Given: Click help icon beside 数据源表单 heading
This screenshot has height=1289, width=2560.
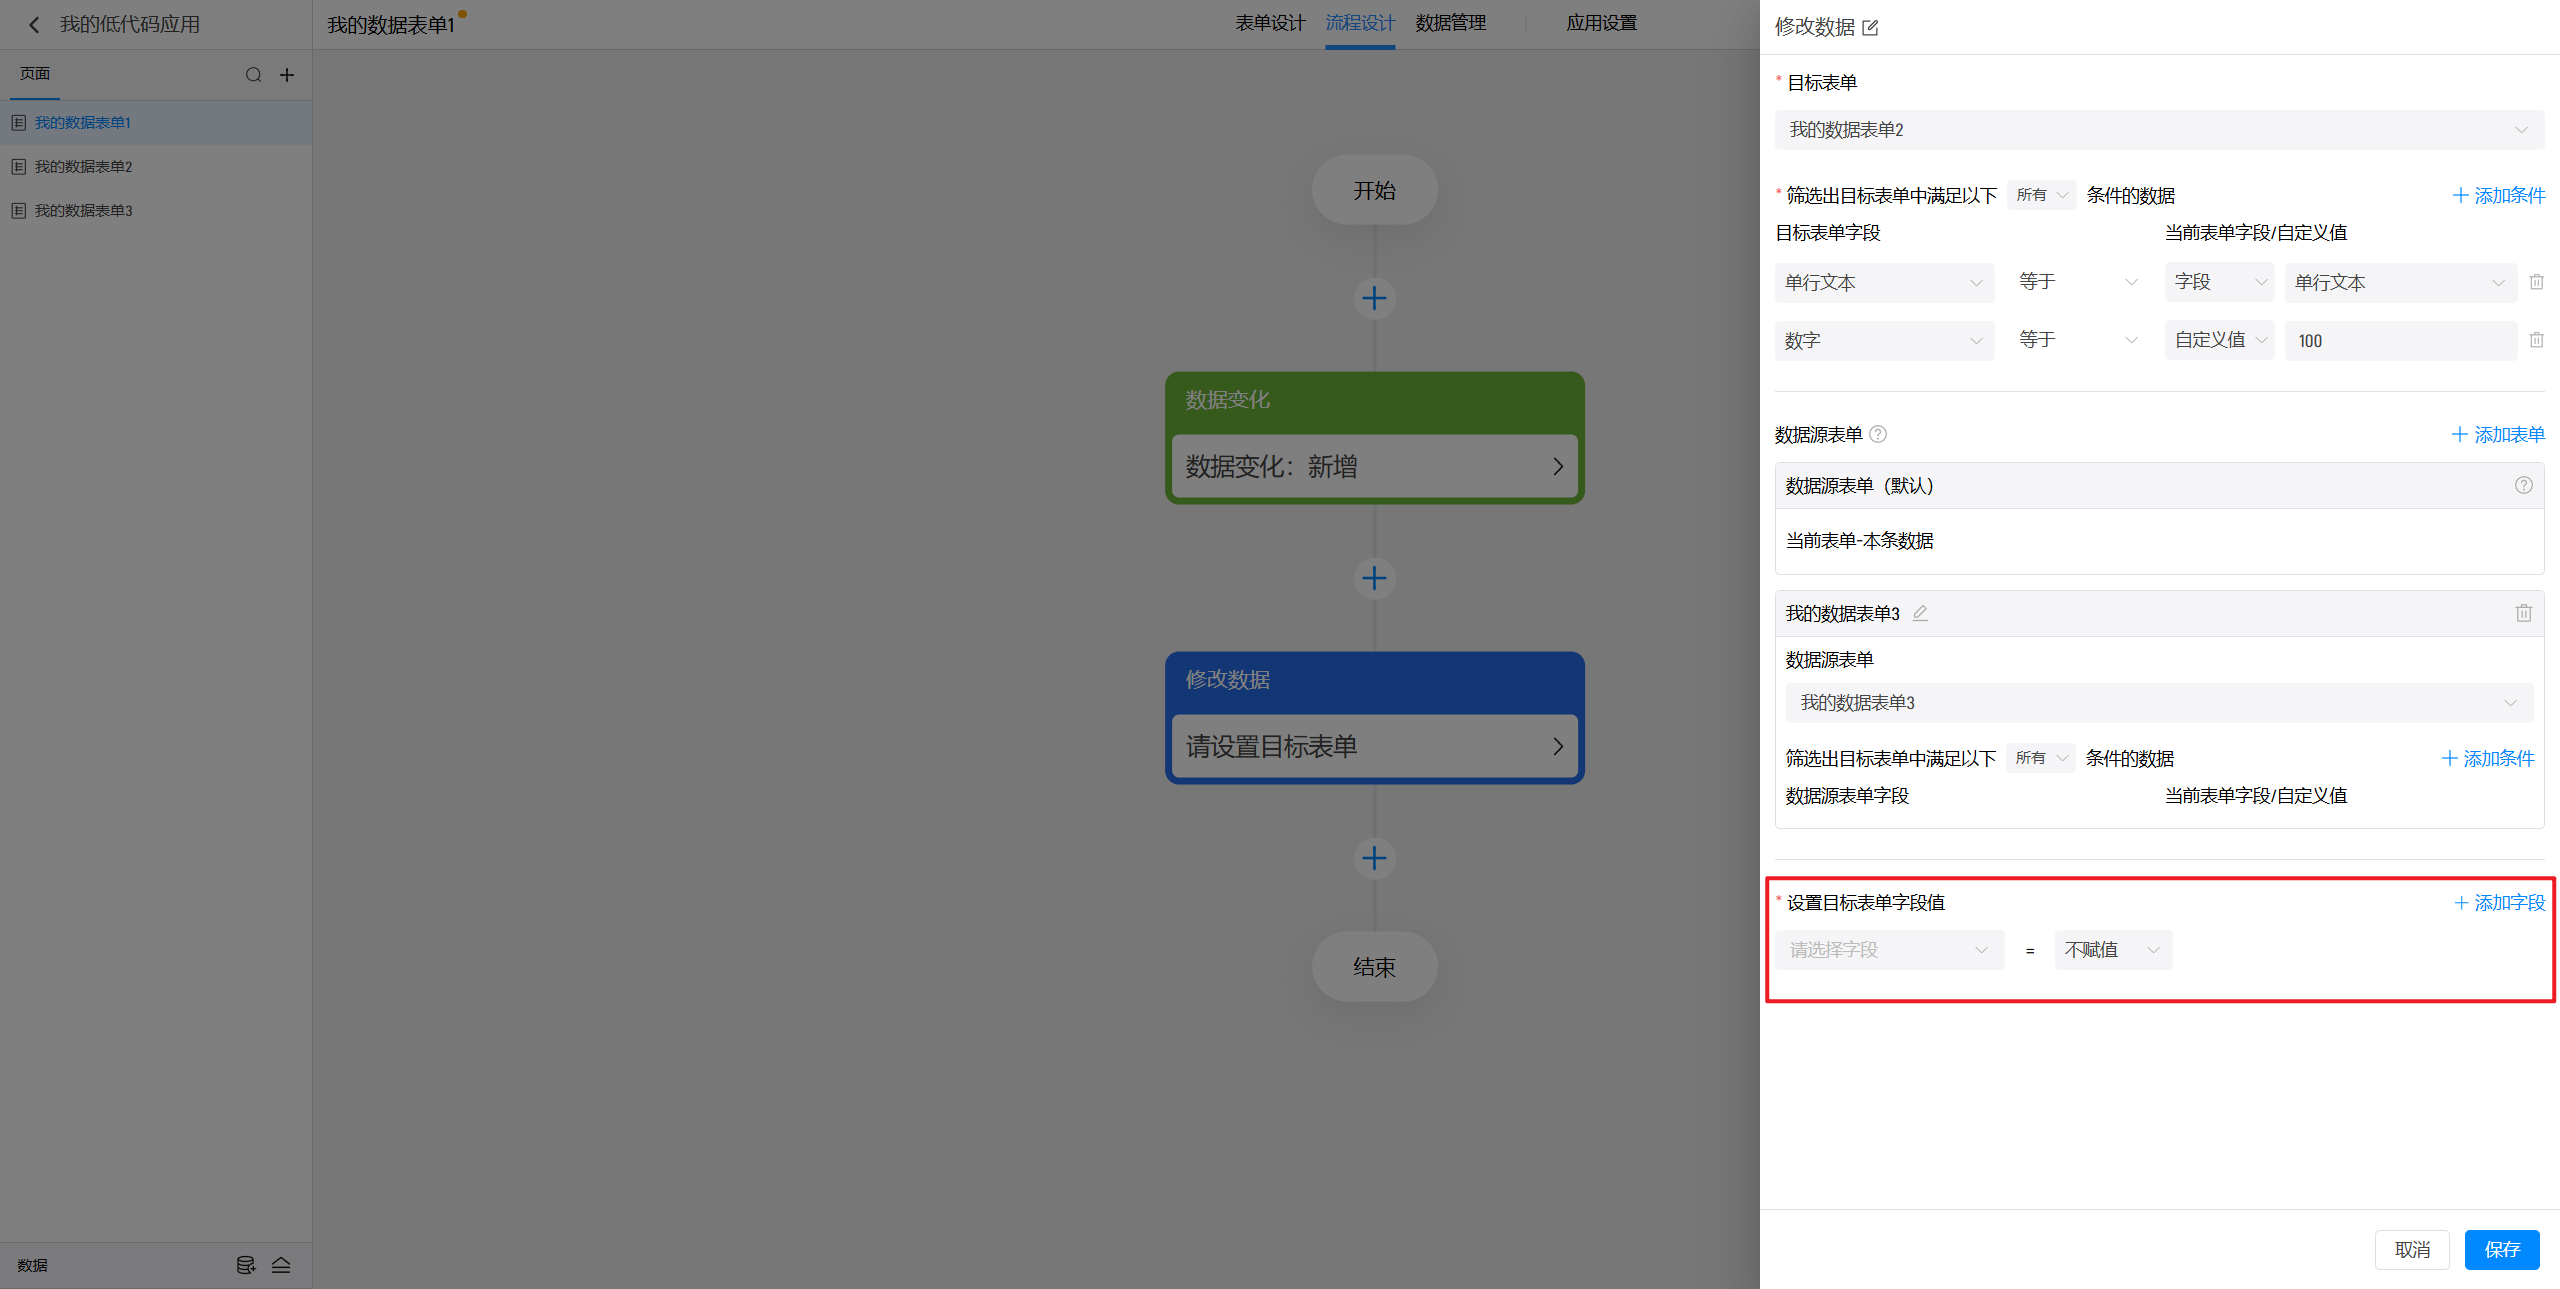Looking at the screenshot, I should [x=1878, y=434].
